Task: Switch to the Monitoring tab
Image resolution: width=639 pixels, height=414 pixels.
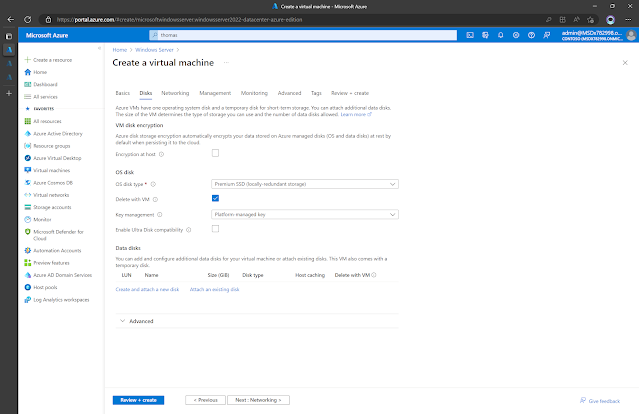Action: (254, 93)
